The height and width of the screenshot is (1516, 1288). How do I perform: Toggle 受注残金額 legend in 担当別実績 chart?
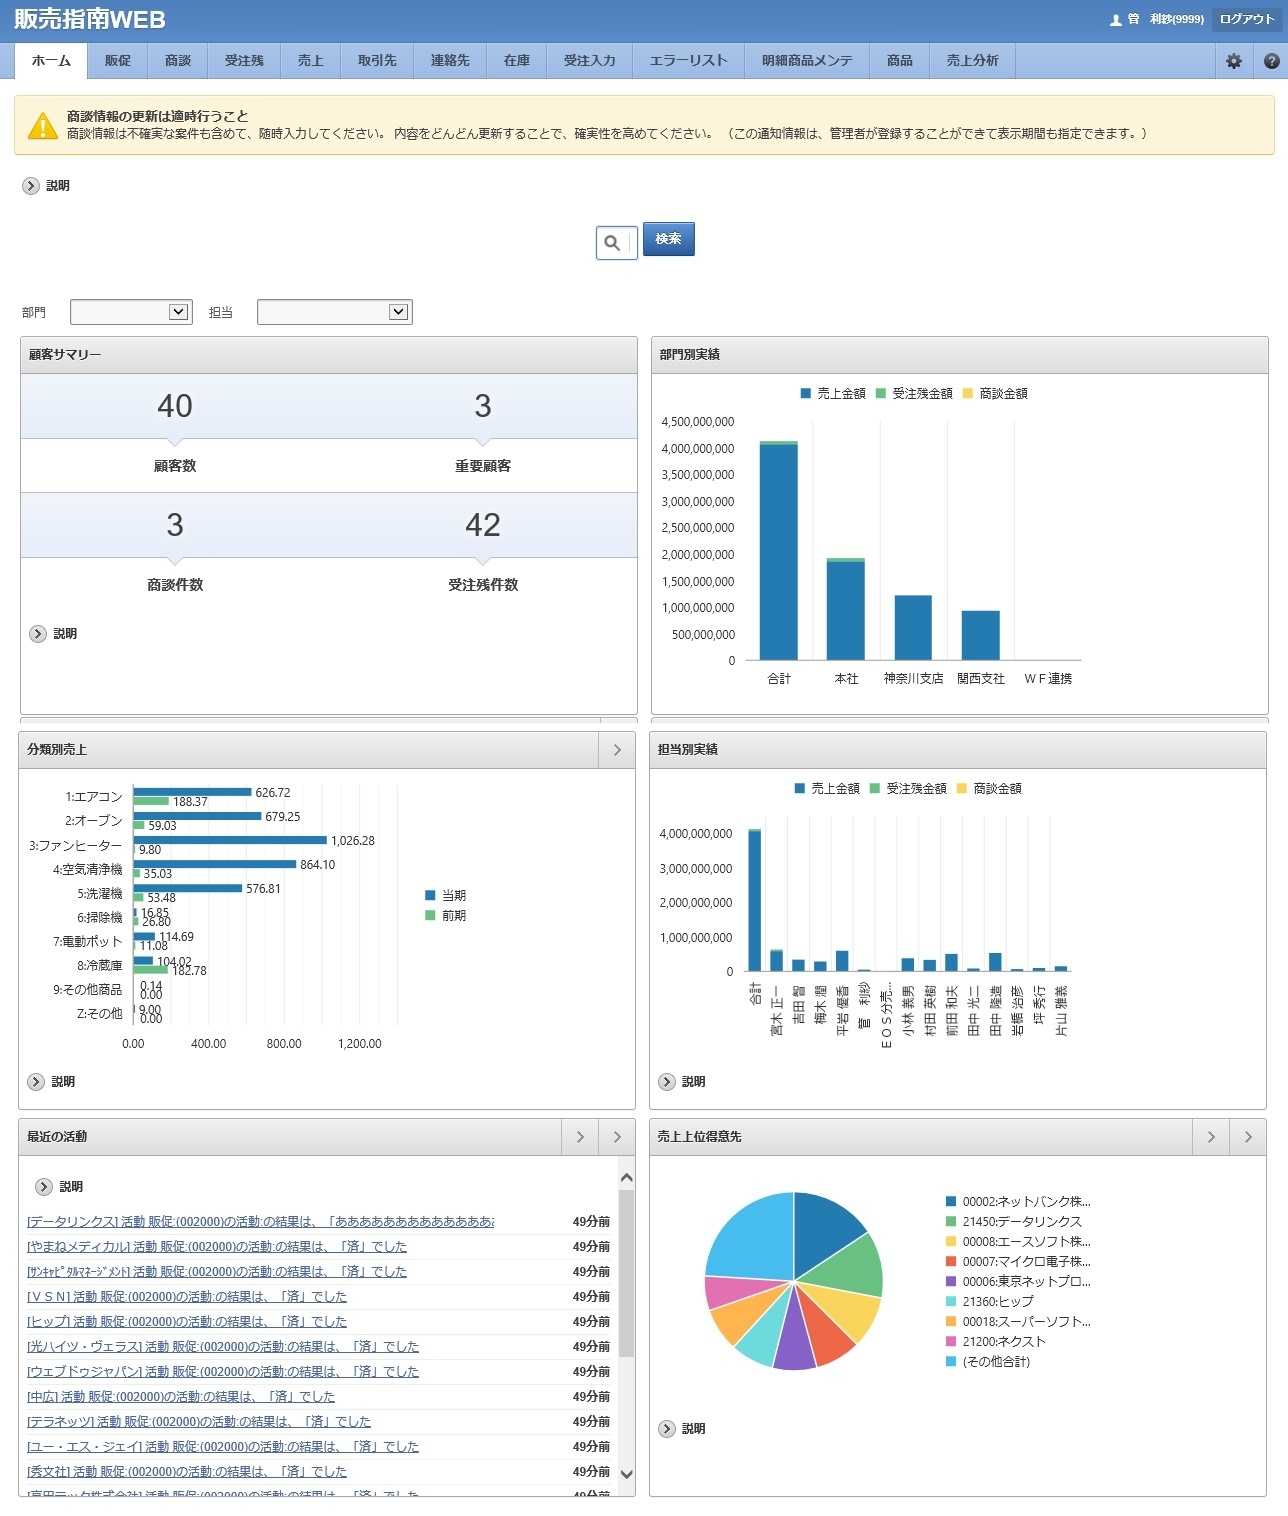(x=908, y=789)
